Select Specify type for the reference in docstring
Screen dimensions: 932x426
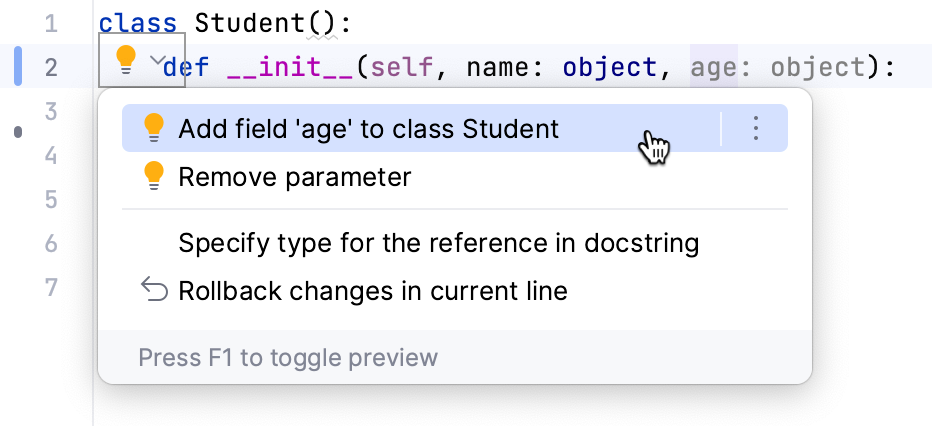[x=438, y=243]
